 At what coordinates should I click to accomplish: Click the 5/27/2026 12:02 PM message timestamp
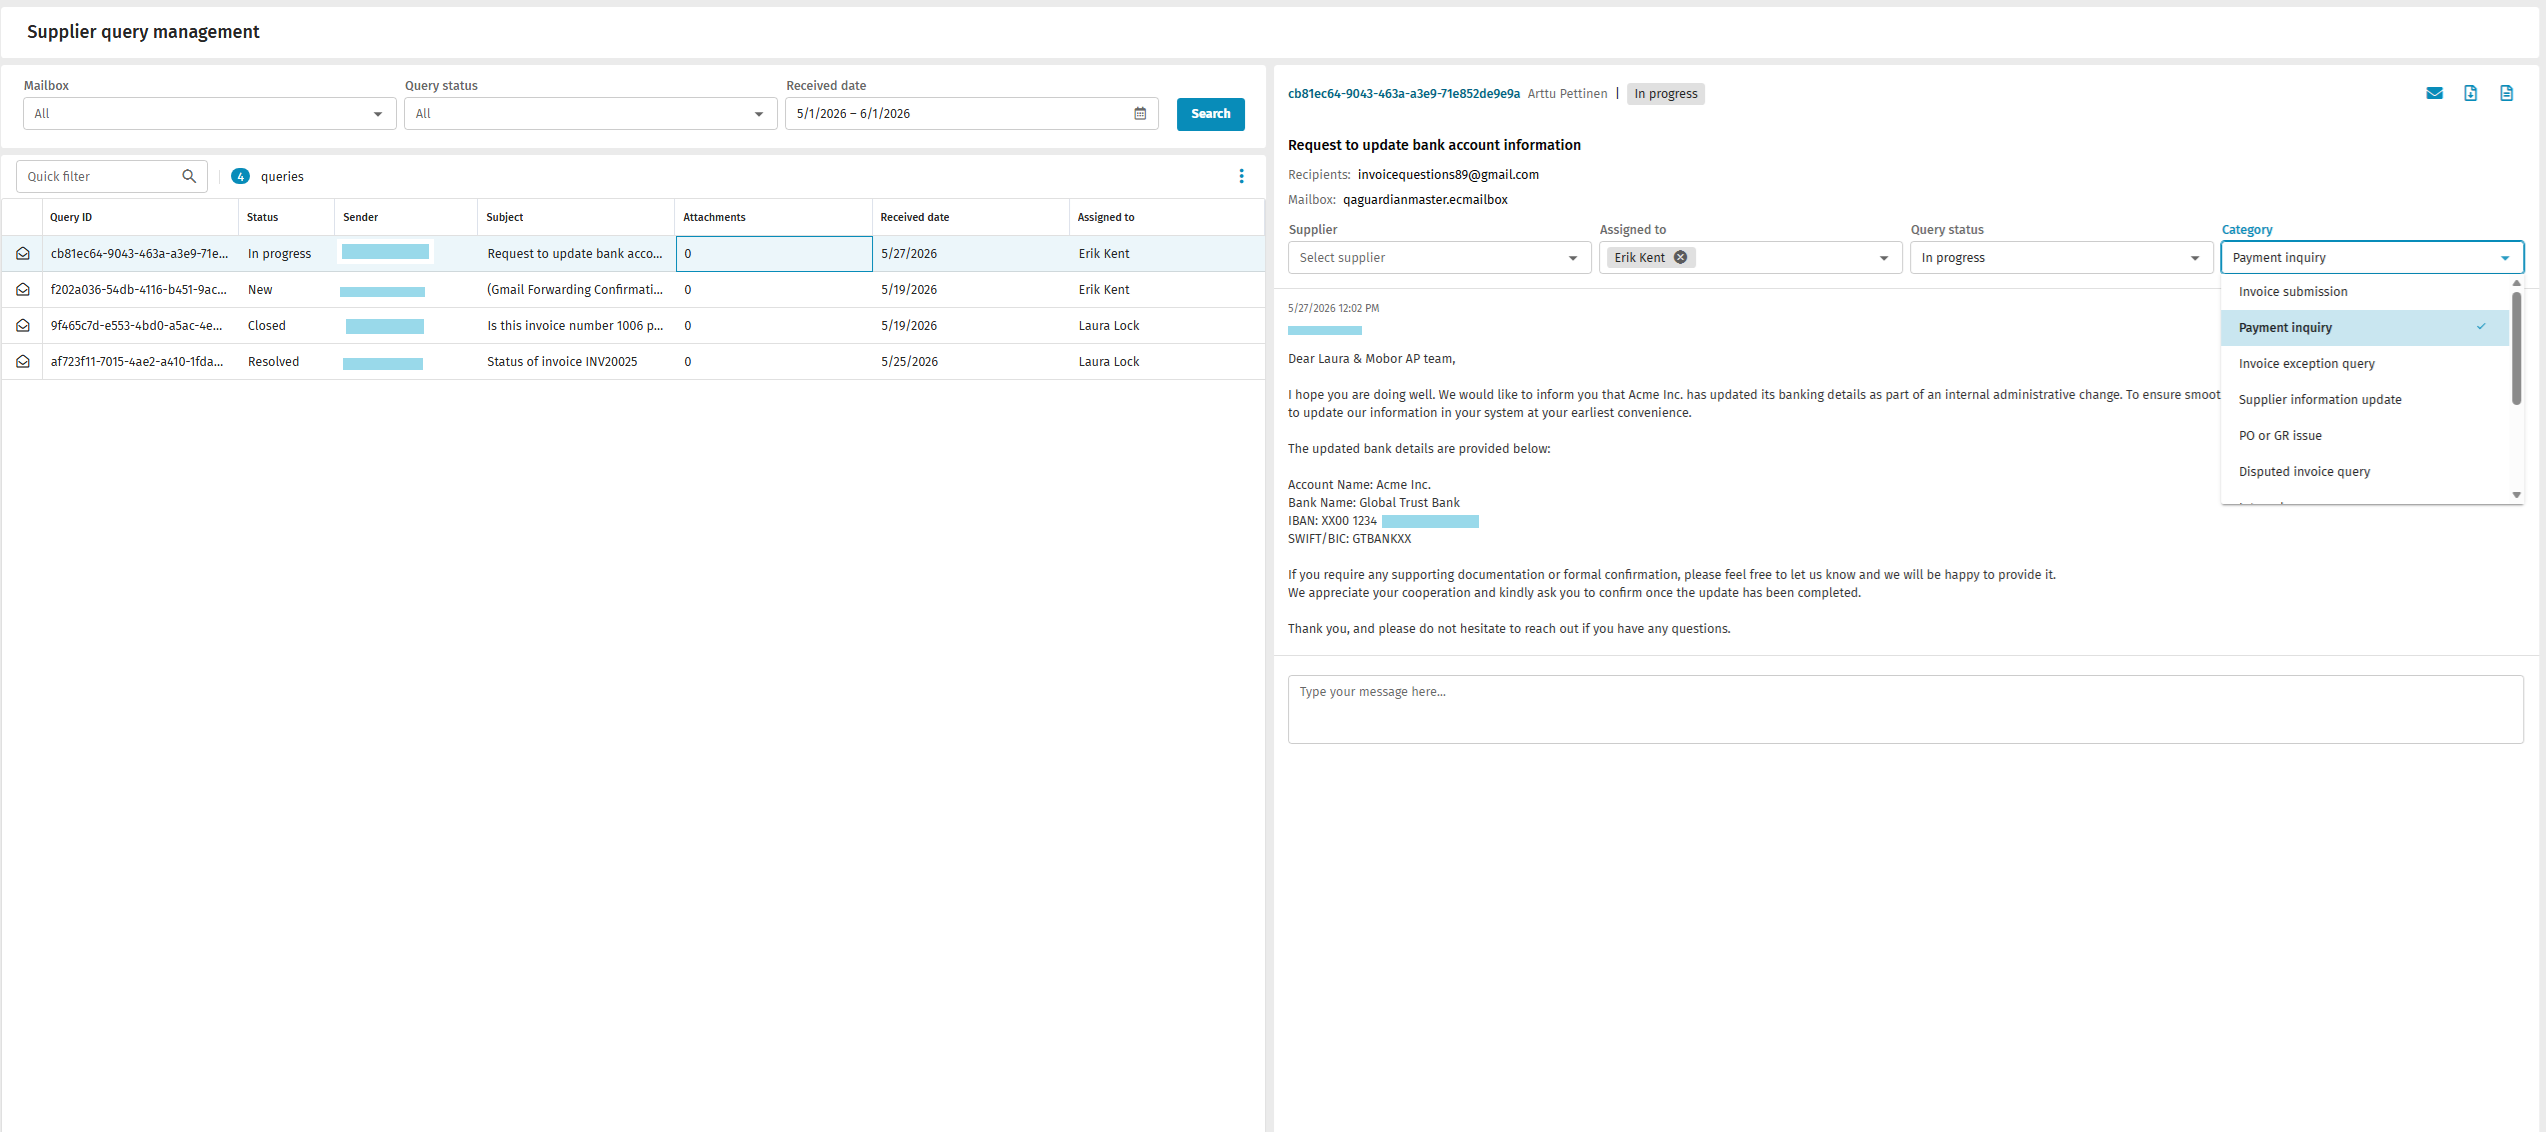coord(1333,309)
